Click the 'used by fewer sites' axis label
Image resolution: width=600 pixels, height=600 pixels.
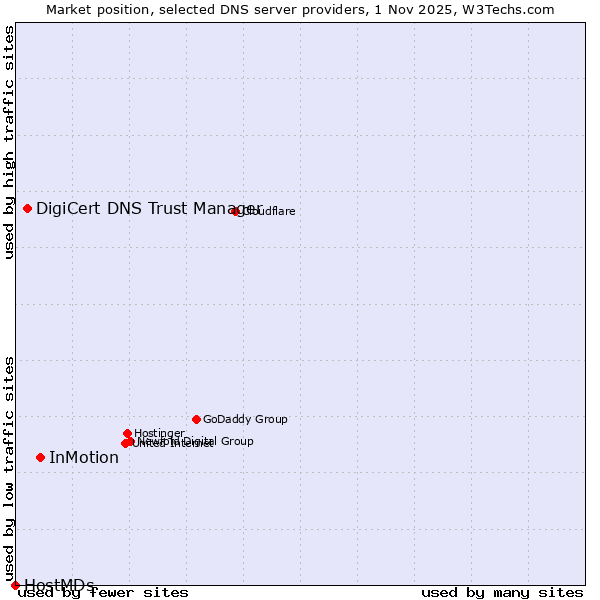point(104,593)
